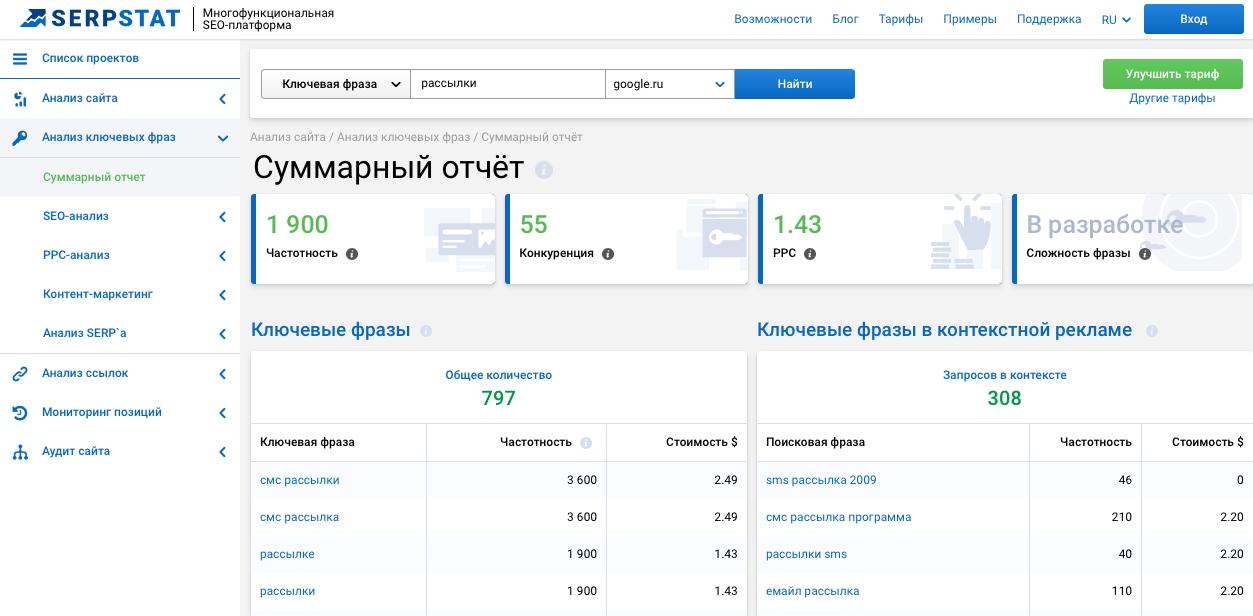Click the Поисковая фраза column header
1253x616 pixels.
(x=815, y=442)
